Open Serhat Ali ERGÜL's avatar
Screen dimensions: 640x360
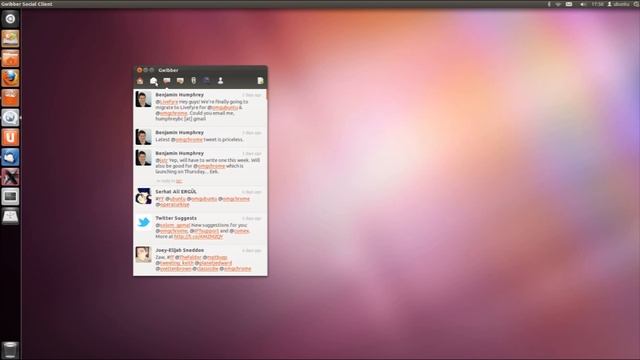143,196
